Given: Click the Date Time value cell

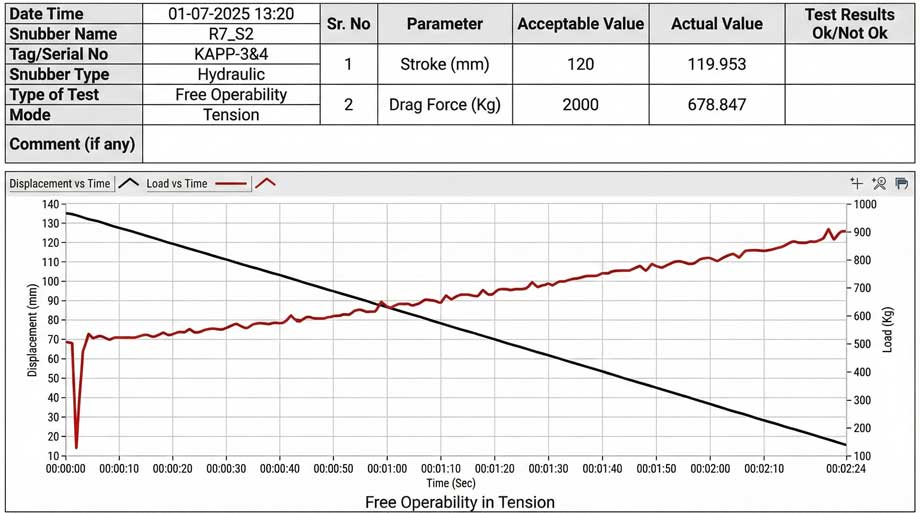Looking at the screenshot, I should (231, 14).
